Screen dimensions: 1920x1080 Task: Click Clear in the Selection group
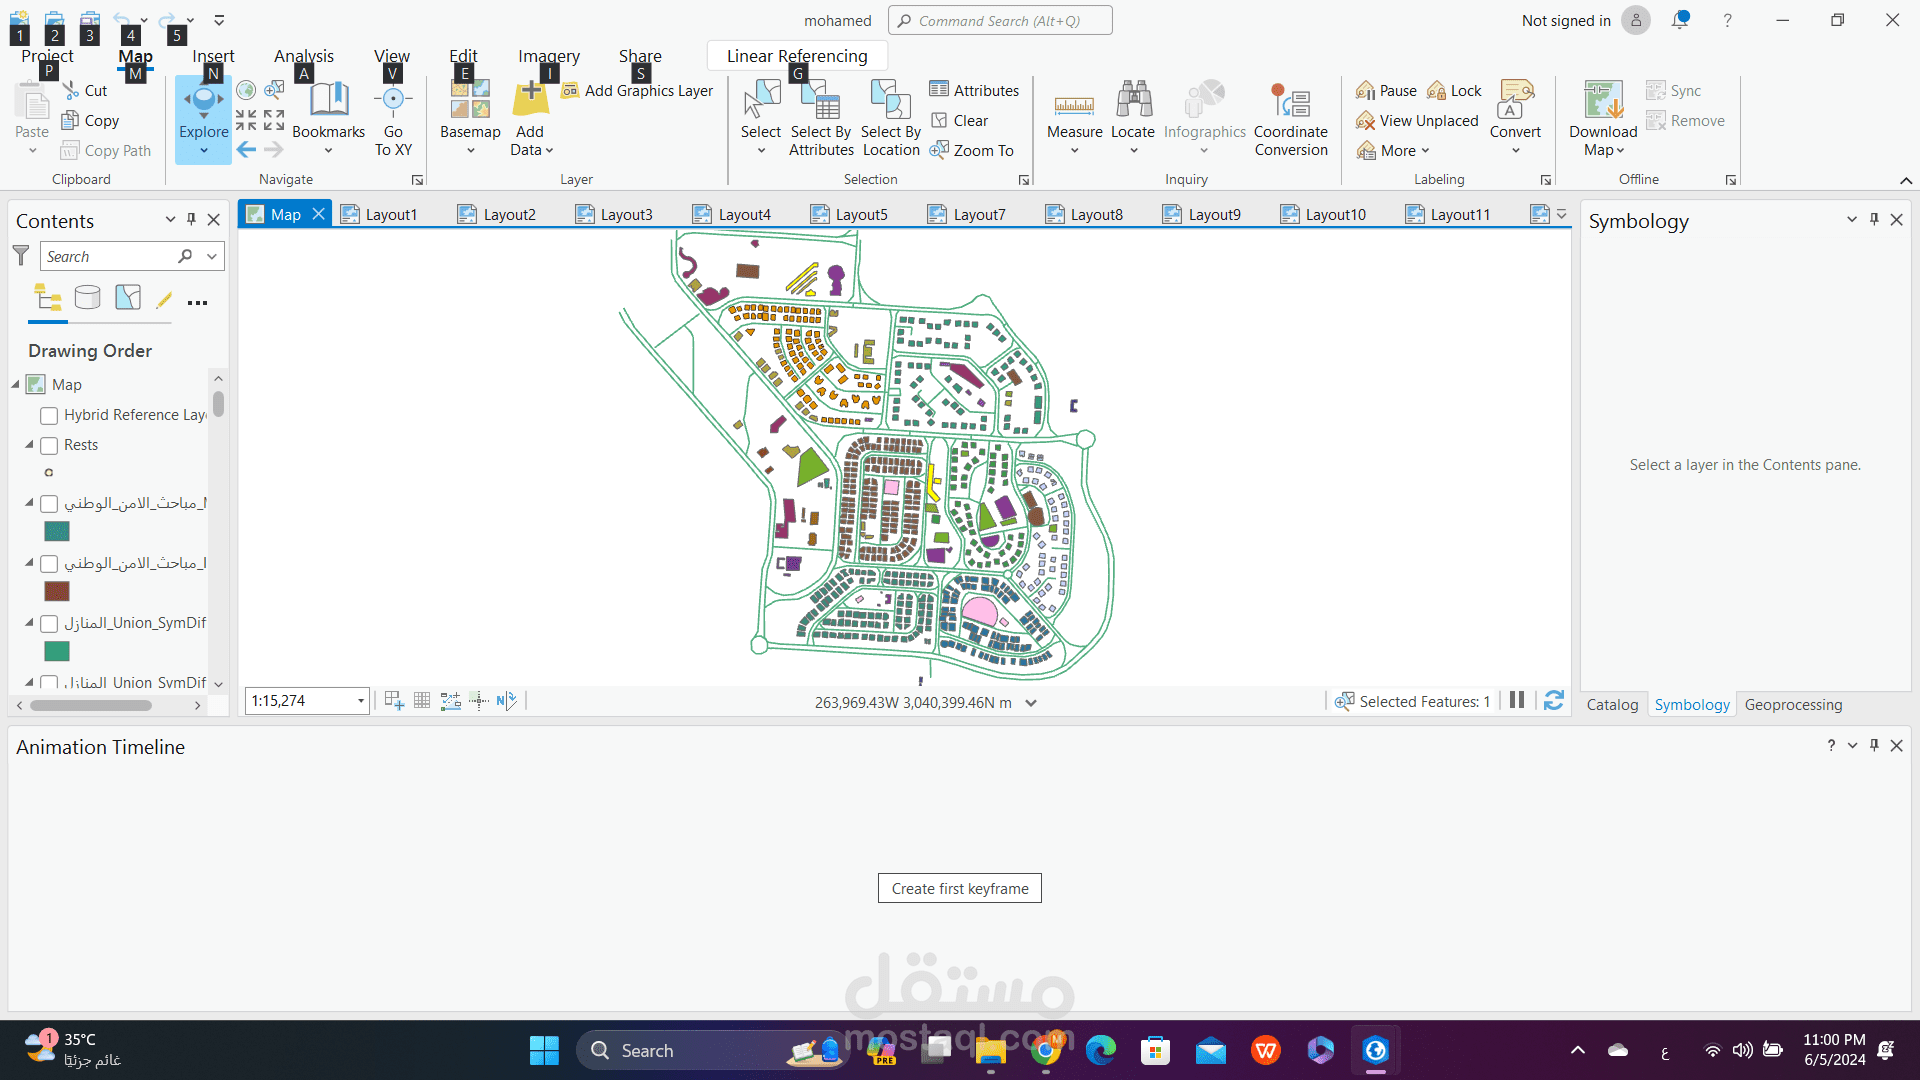click(x=961, y=120)
